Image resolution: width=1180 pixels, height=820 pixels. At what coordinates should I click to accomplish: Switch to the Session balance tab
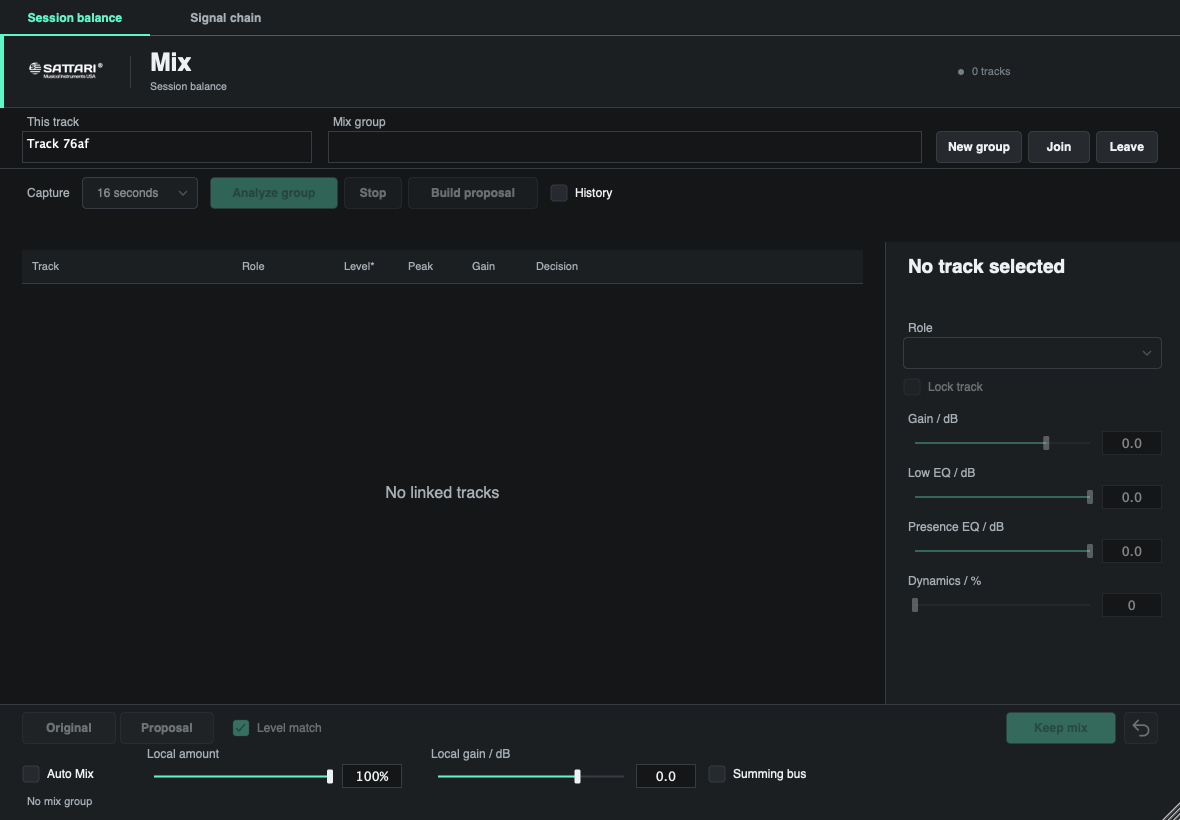(x=75, y=17)
